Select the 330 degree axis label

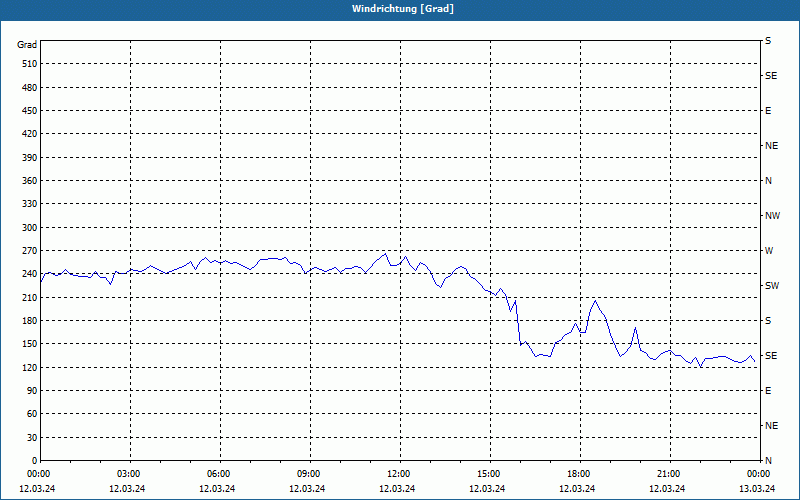[x=30, y=204]
